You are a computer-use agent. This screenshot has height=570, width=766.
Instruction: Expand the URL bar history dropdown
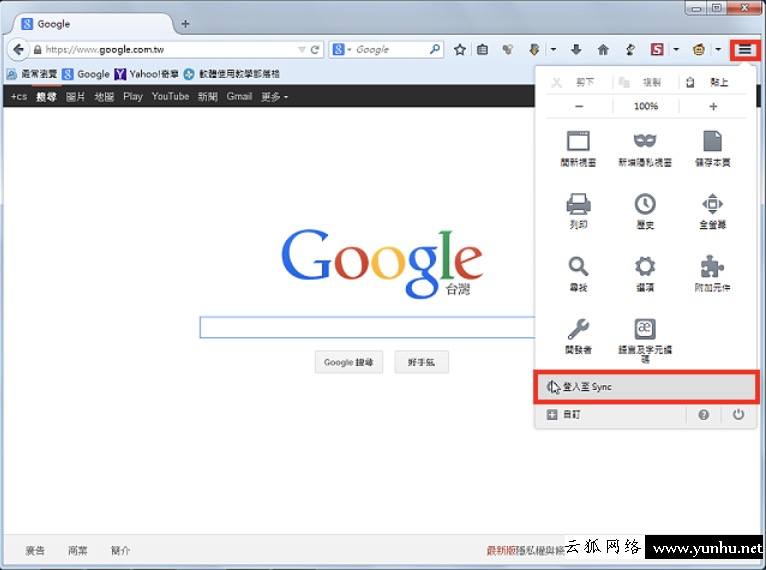coord(301,49)
